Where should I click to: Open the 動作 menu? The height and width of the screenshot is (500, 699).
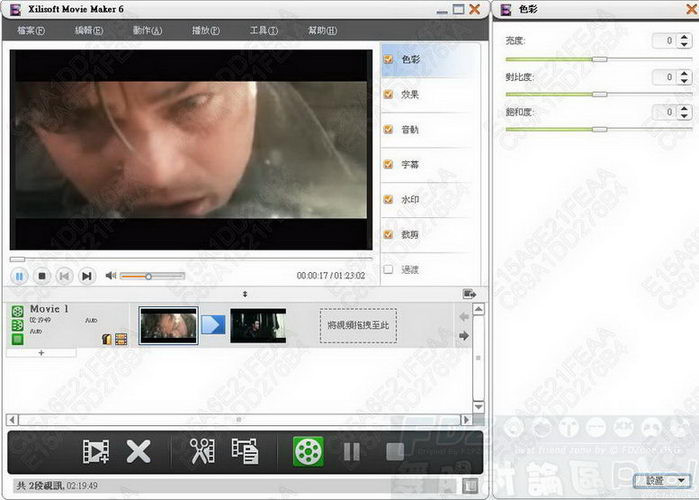[147, 31]
